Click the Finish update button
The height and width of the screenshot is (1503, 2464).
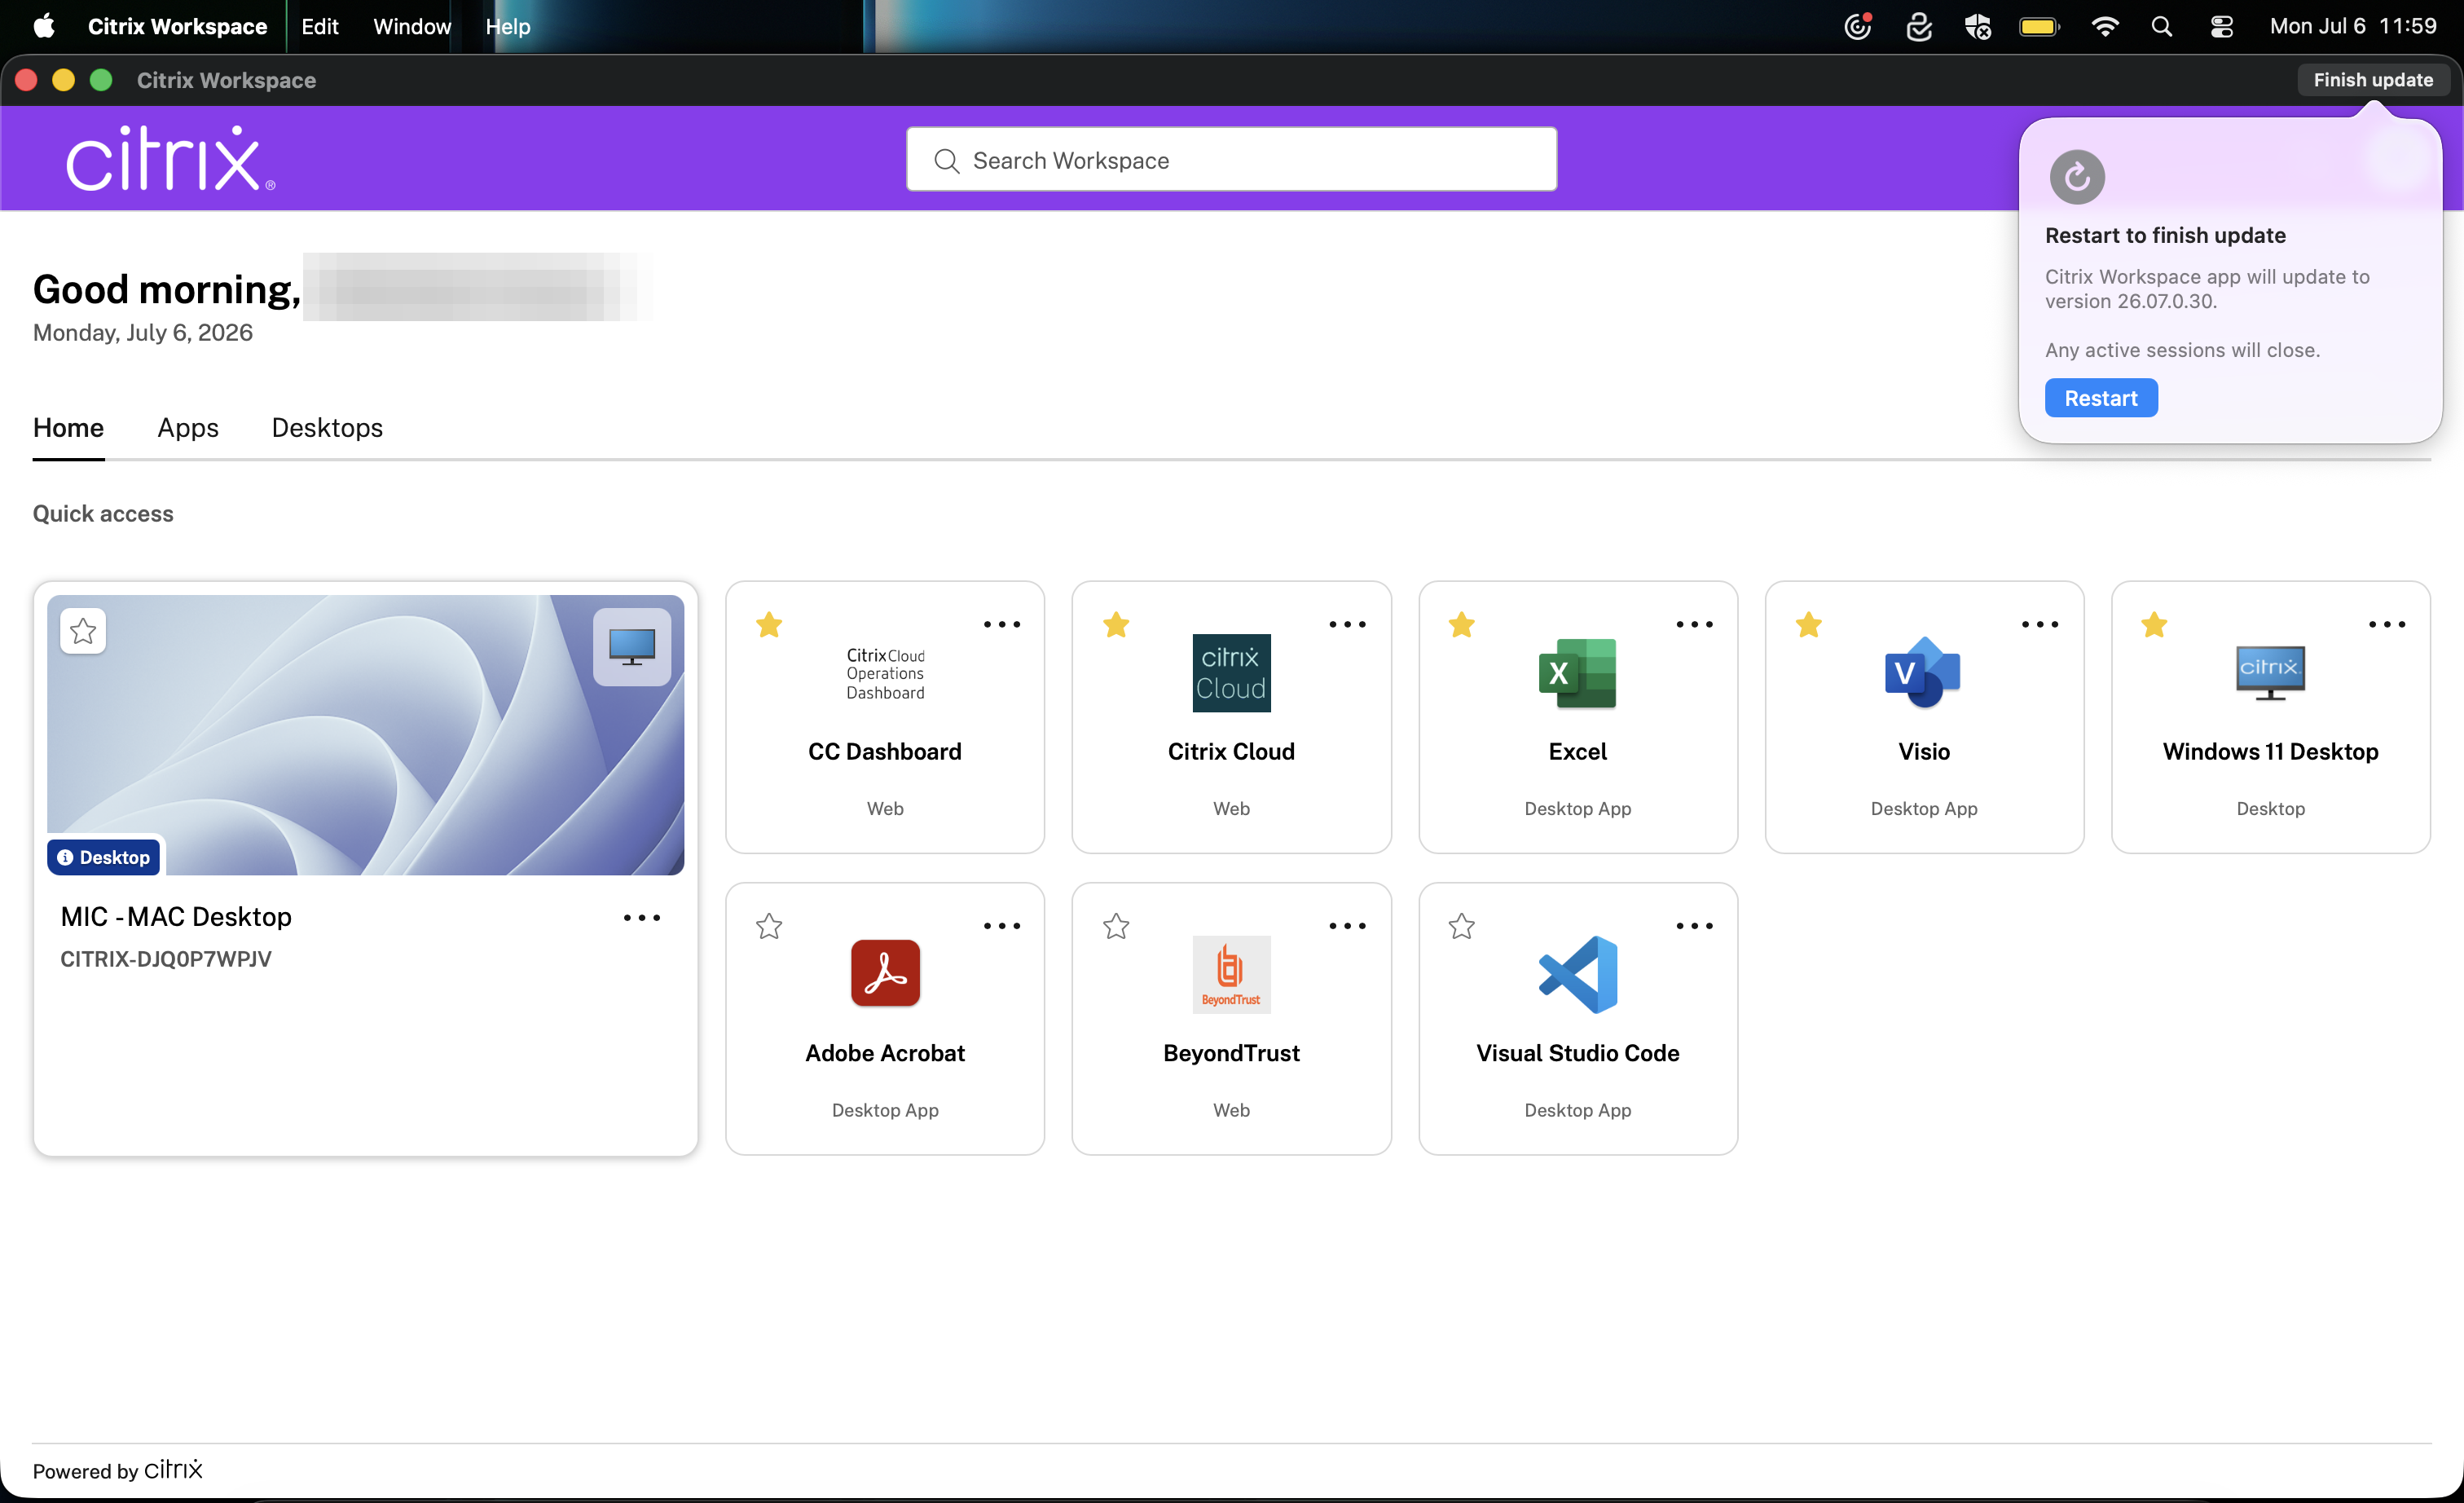(x=2372, y=80)
